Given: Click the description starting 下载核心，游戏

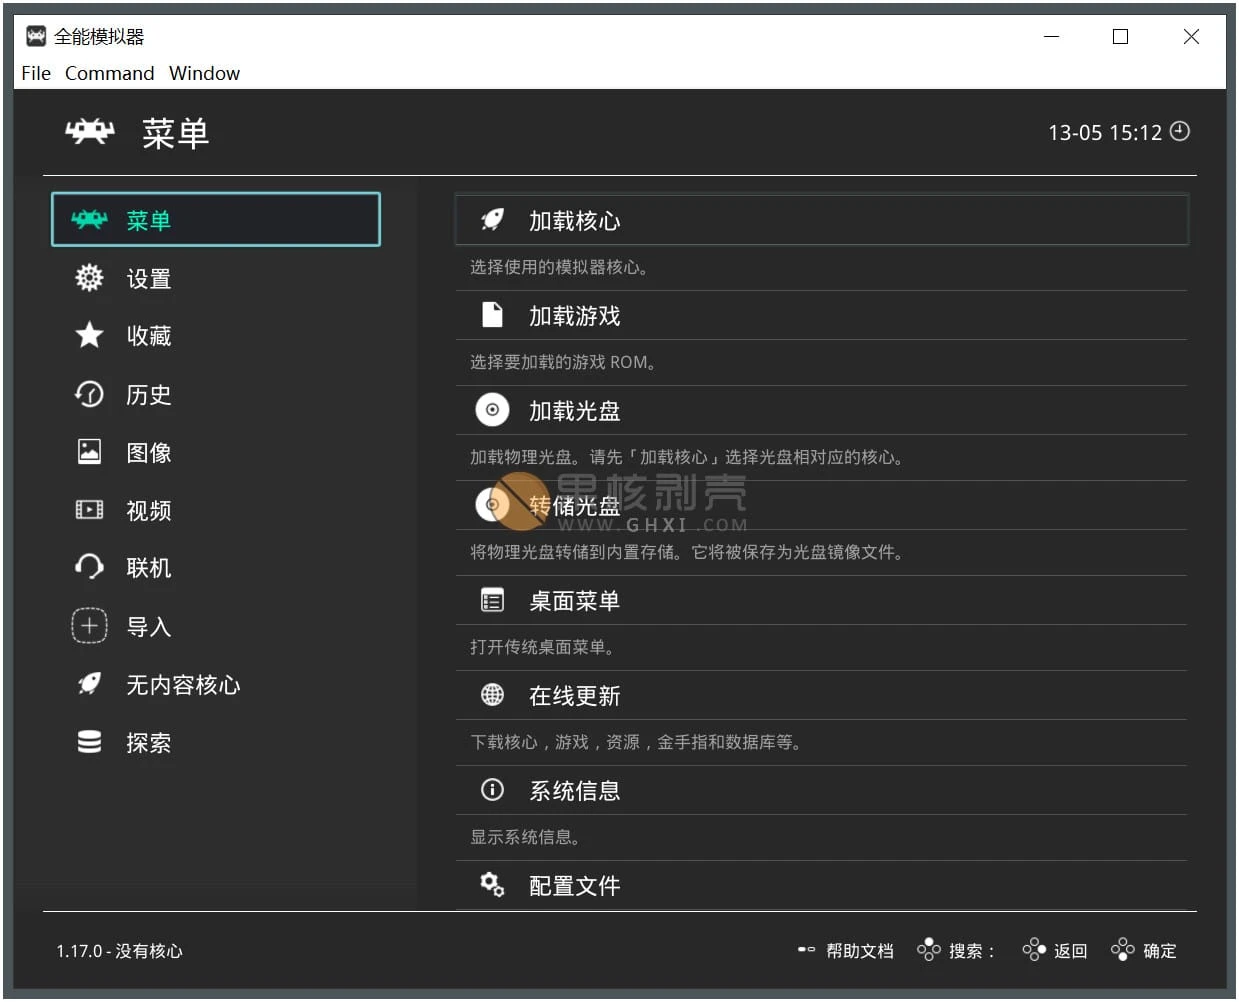Looking at the screenshot, I should [637, 742].
